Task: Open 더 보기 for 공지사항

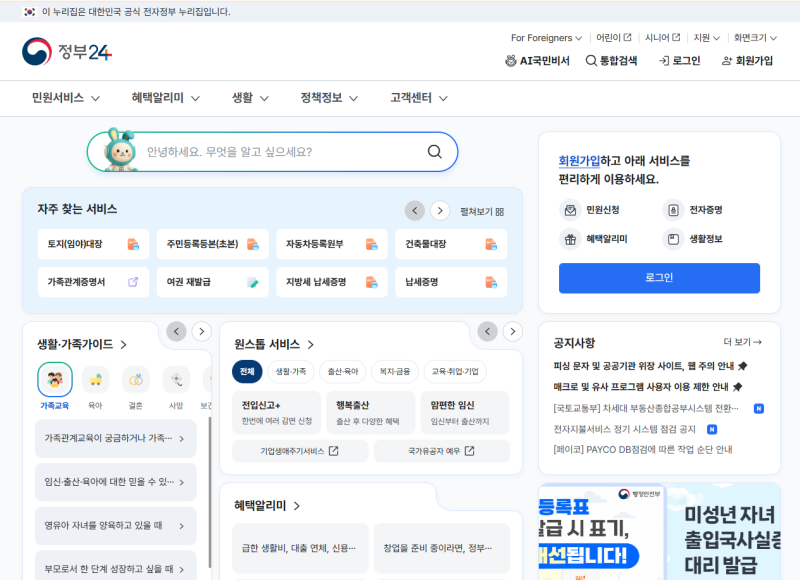Action: pyautogui.click(x=742, y=342)
